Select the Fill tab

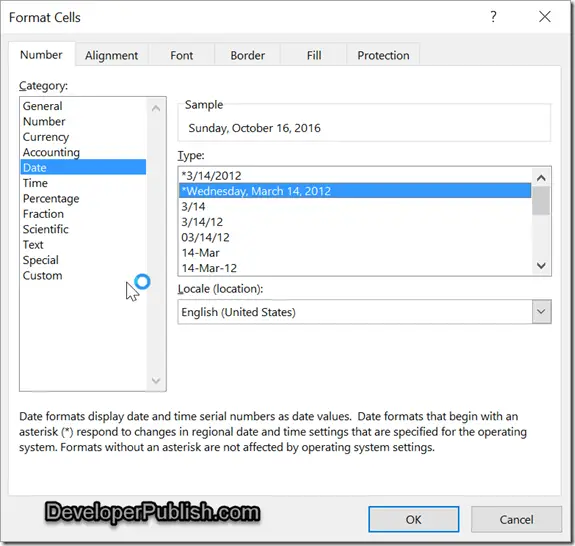point(314,55)
